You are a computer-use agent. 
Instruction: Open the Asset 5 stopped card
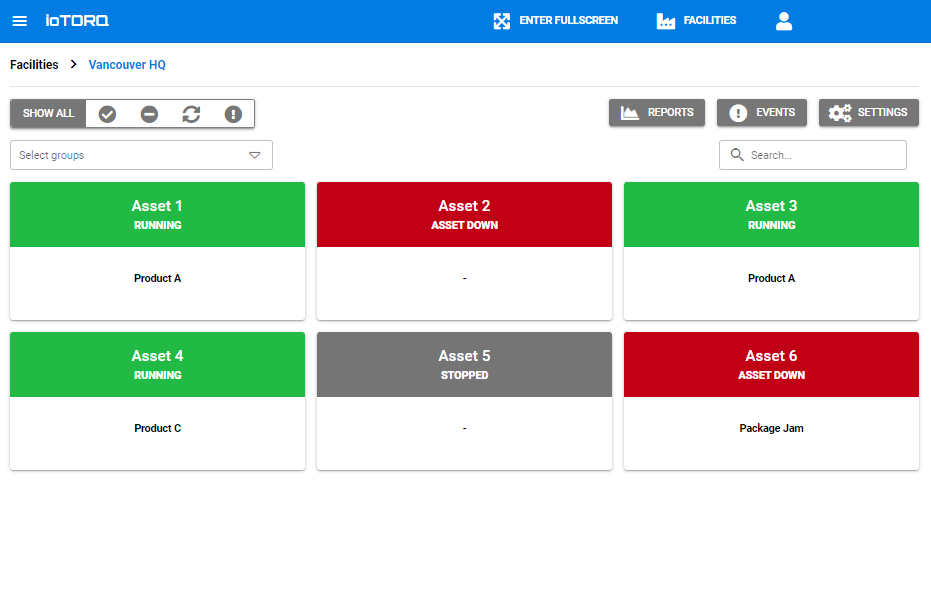click(464, 400)
